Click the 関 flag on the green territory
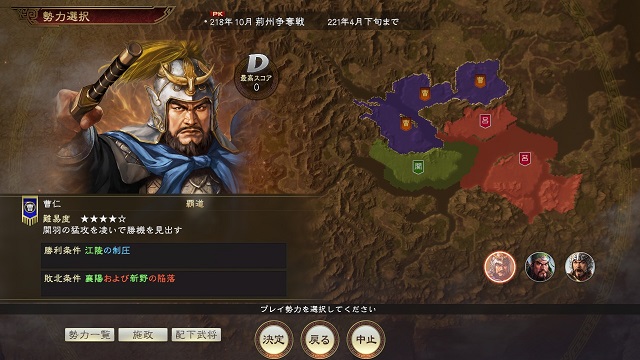This screenshot has width=640, height=360. (418, 167)
